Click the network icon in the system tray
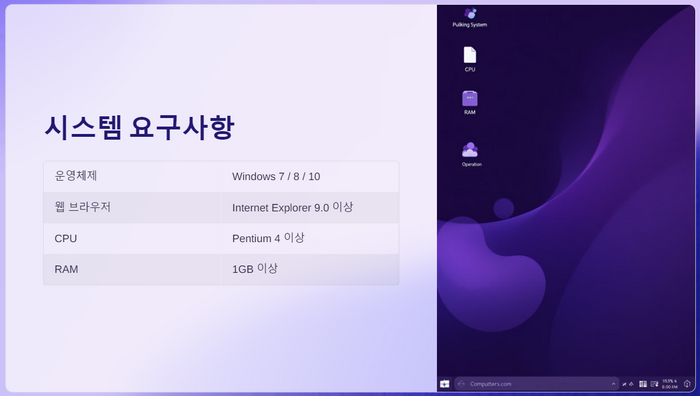 tap(631, 384)
